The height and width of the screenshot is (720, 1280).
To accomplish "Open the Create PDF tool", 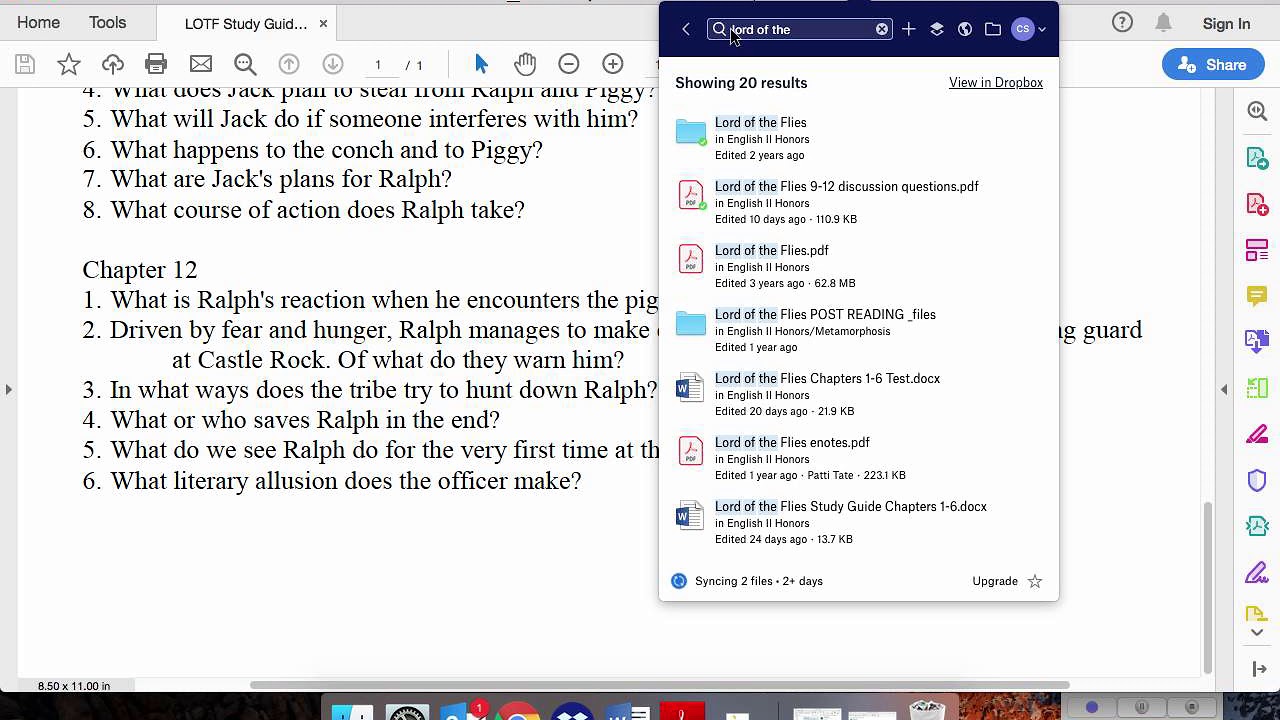I will pyautogui.click(x=1257, y=204).
